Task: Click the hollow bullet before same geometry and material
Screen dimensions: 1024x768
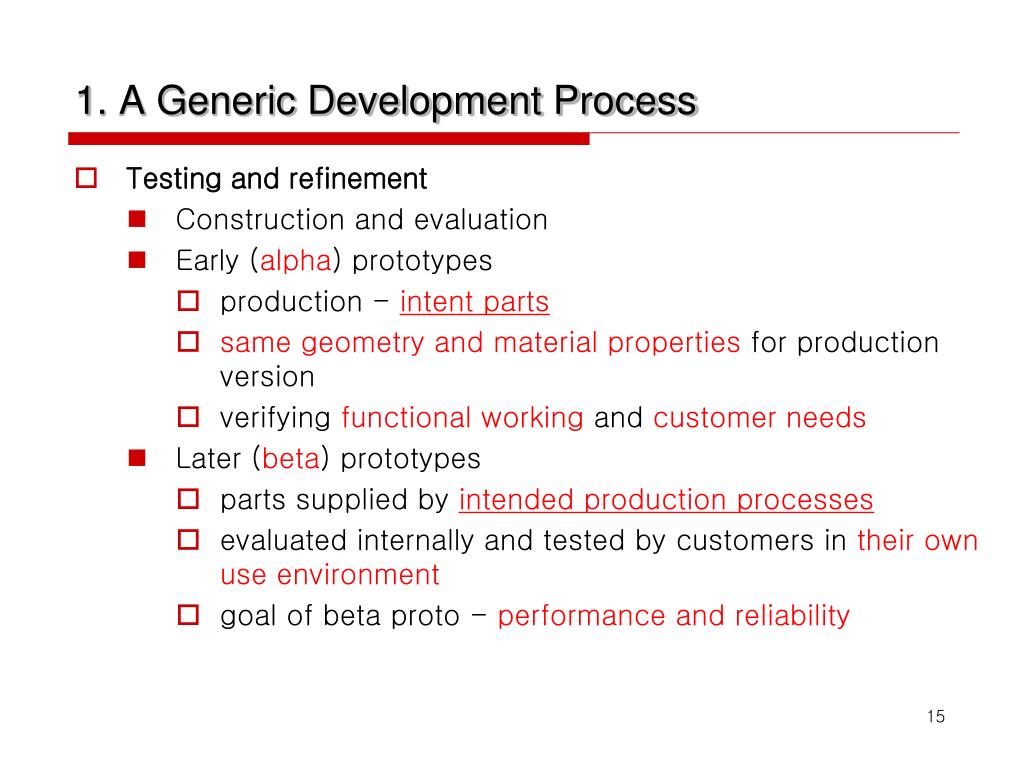Action: point(188,342)
